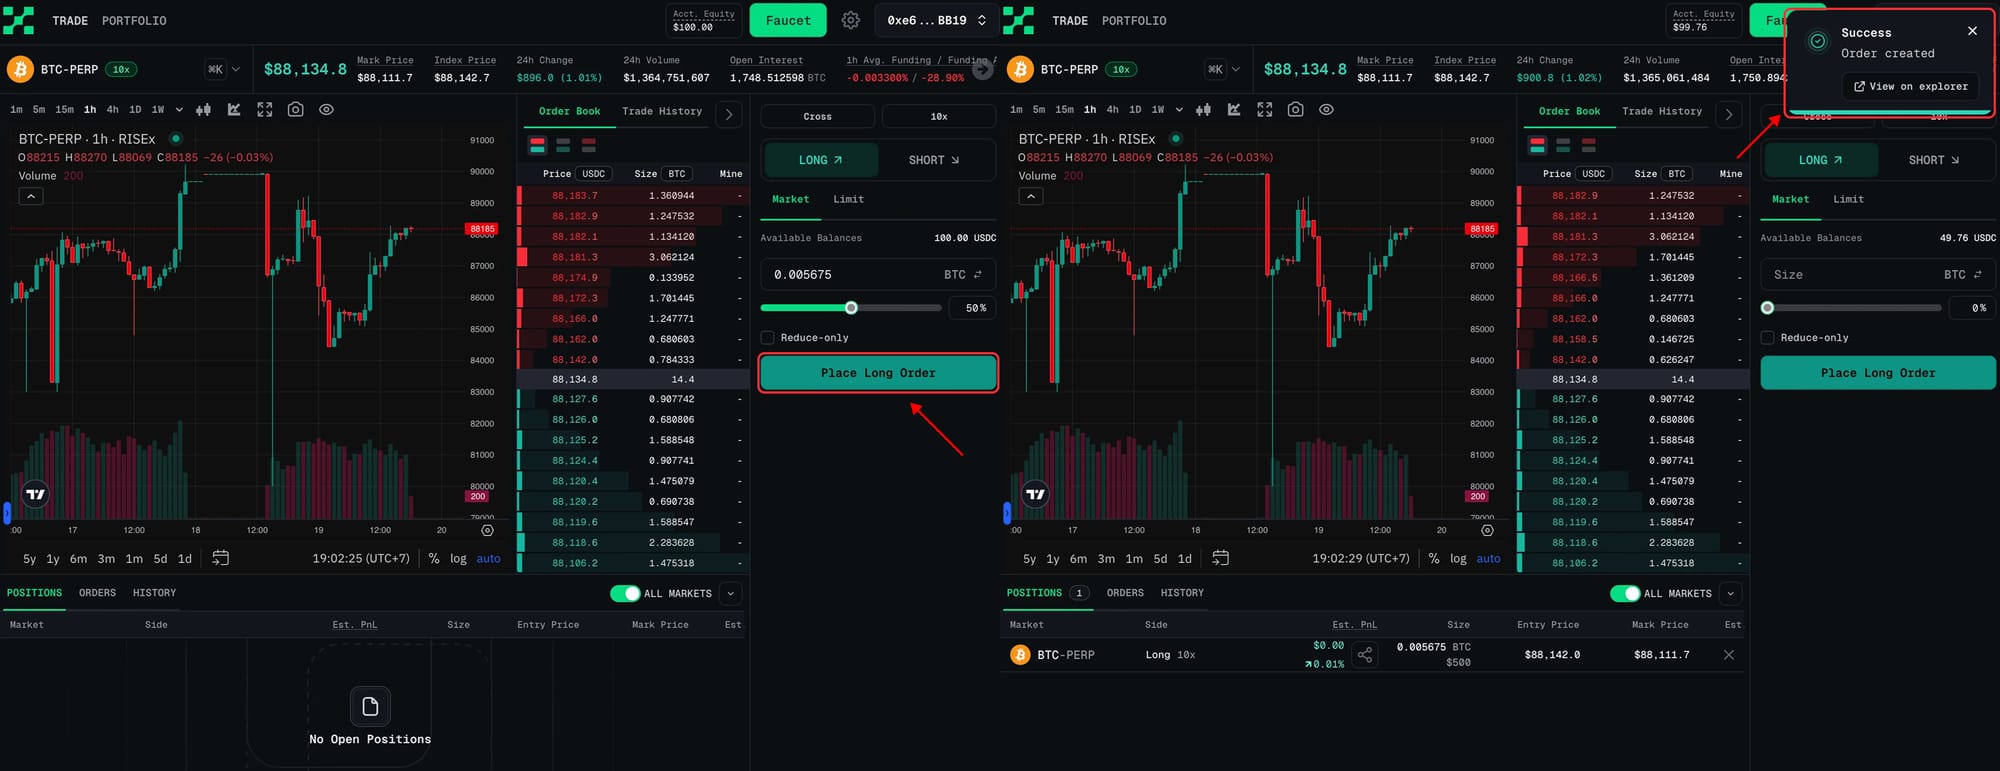
Task: Collapse the chart legend arrow beside 50% slider panel
Action: [31, 196]
